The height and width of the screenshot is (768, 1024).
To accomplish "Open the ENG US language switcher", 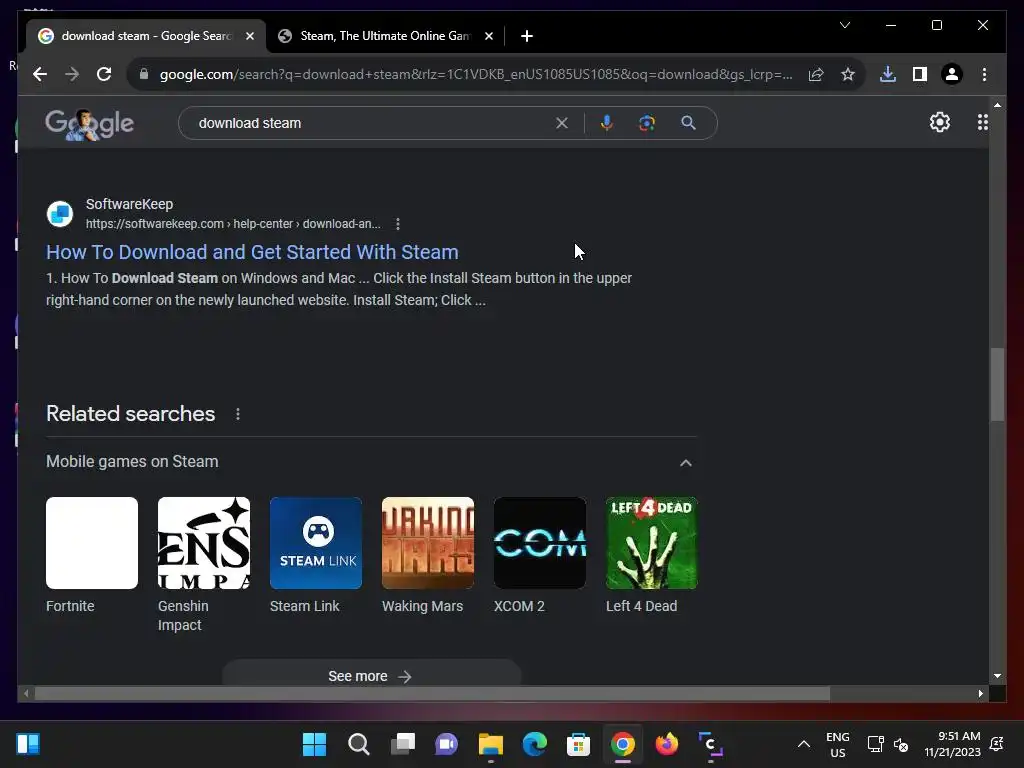I will [x=838, y=744].
